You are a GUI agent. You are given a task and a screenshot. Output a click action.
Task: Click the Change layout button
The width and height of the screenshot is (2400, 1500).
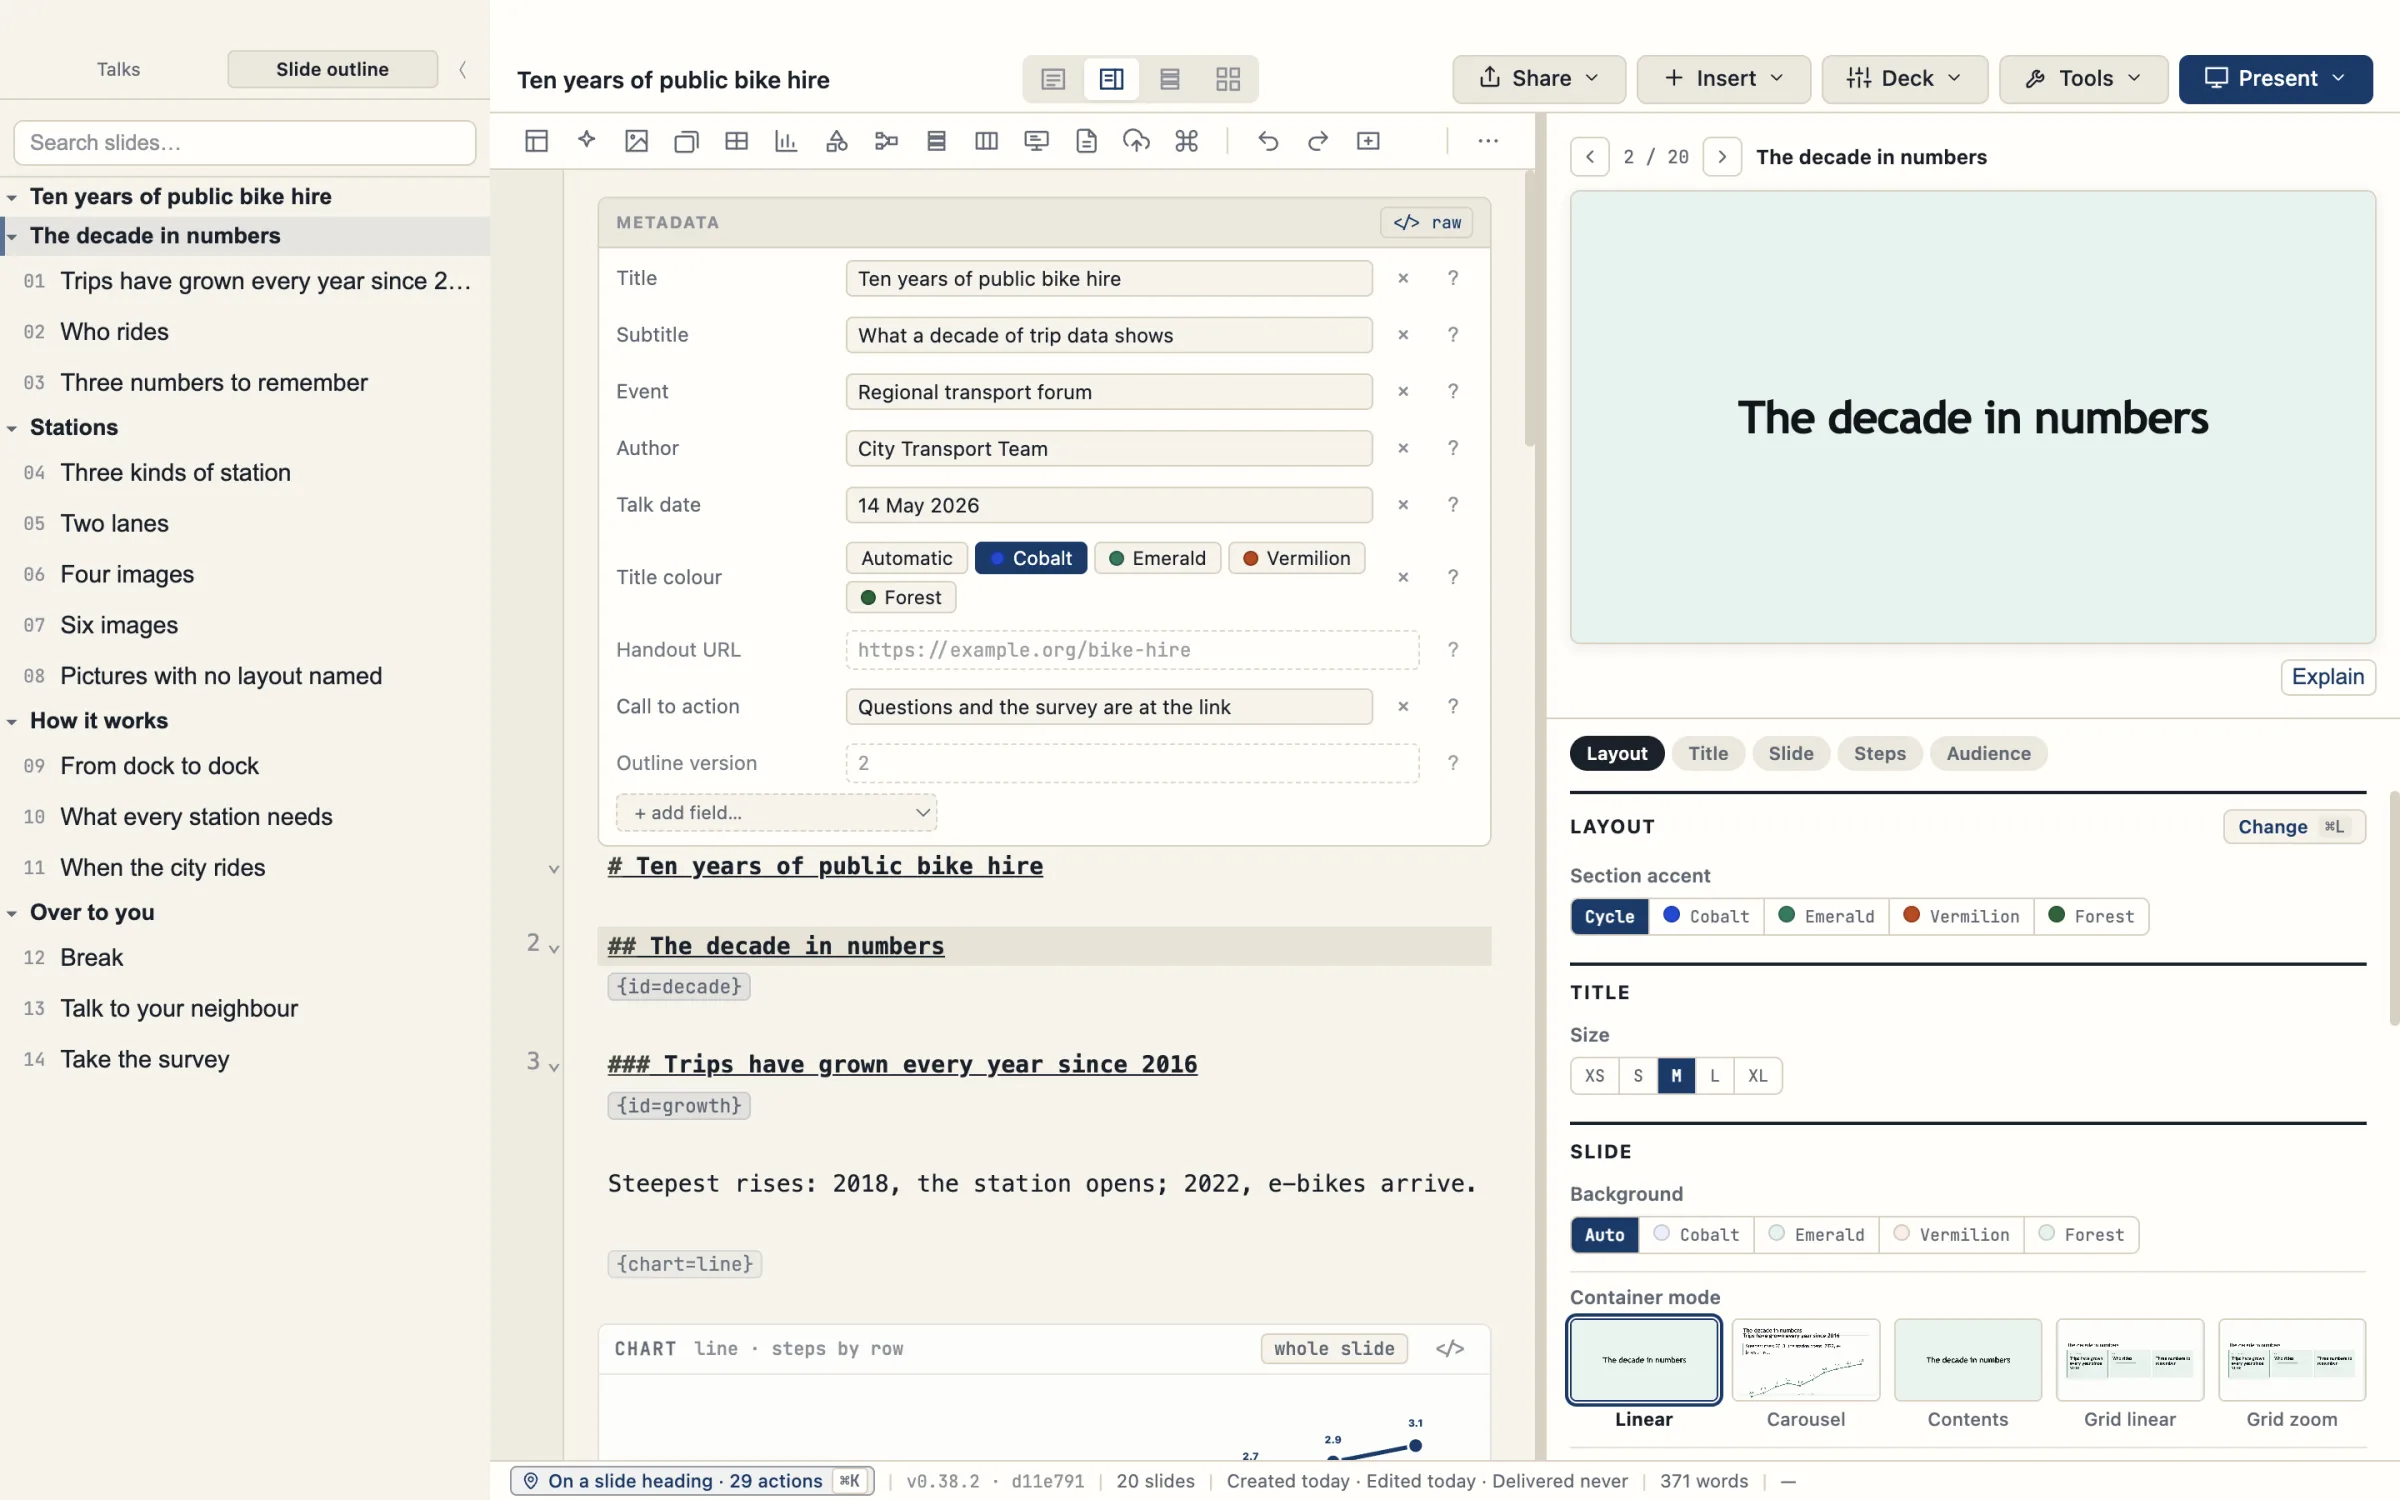click(x=2293, y=827)
